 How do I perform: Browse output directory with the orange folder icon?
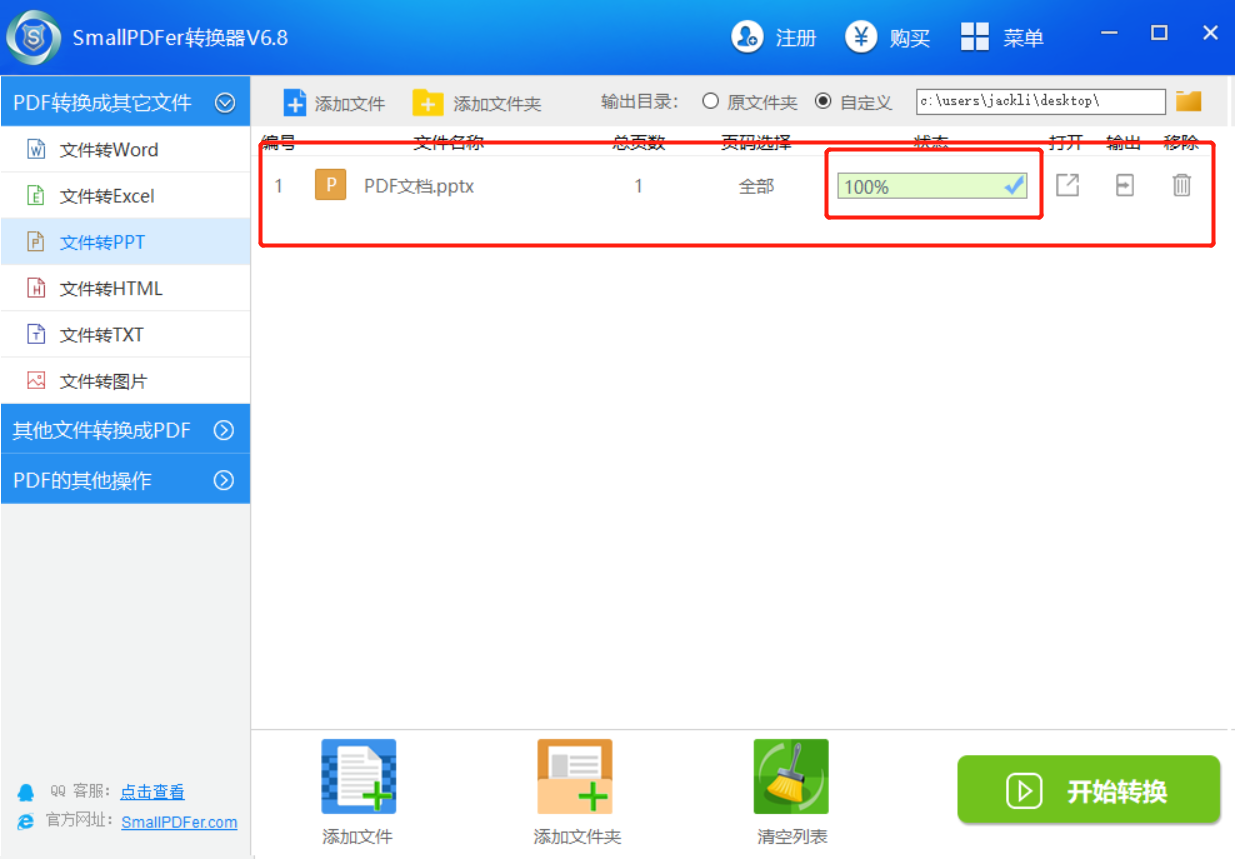coord(1188,101)
